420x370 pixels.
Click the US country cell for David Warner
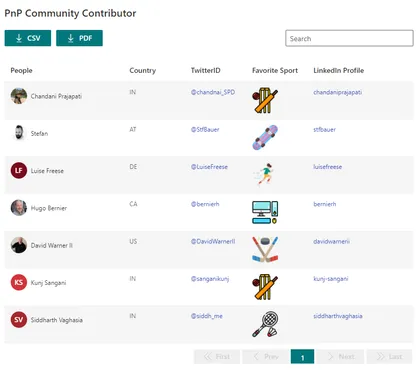(x=133, y=241)
